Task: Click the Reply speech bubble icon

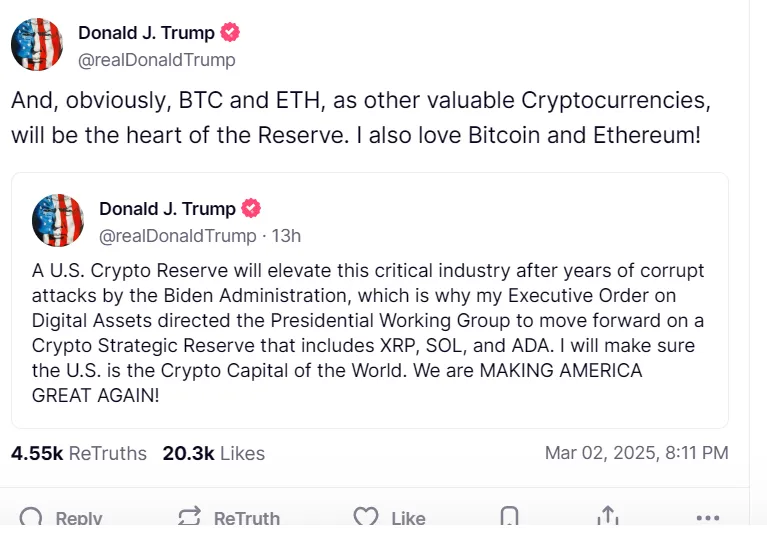Action: point(32,517)
